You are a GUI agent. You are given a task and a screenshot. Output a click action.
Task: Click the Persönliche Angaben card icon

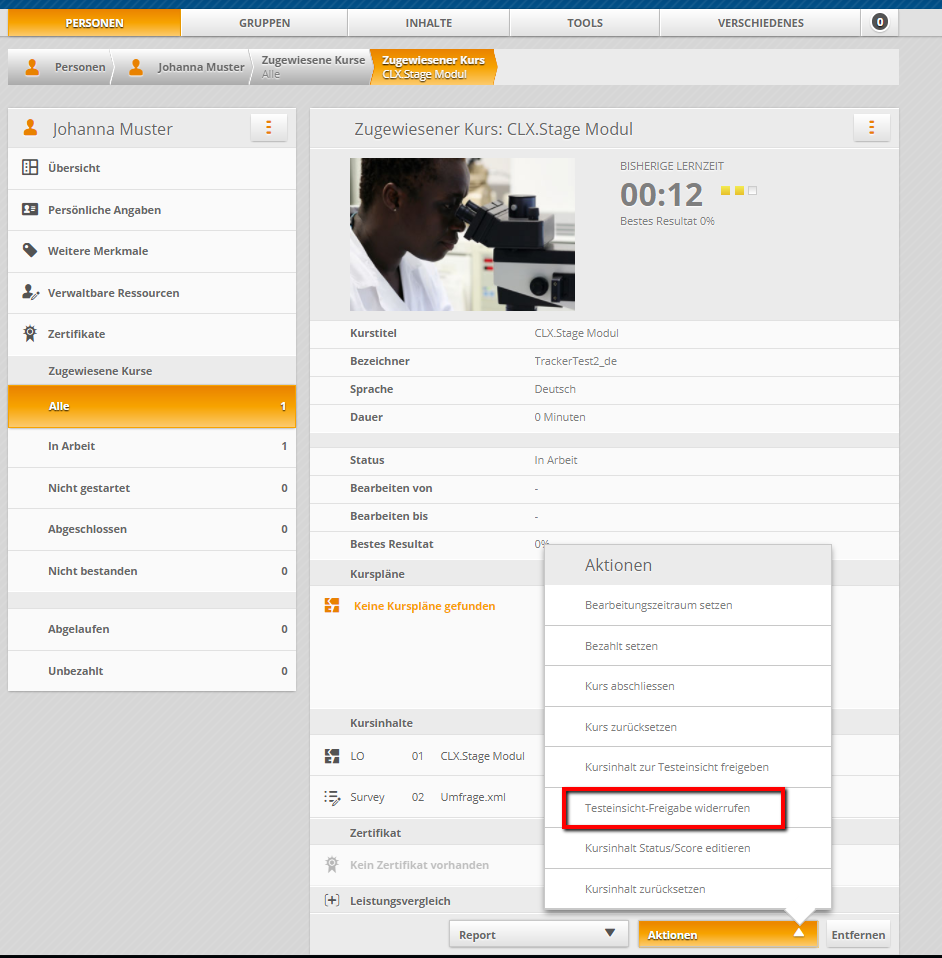[30, 210]
